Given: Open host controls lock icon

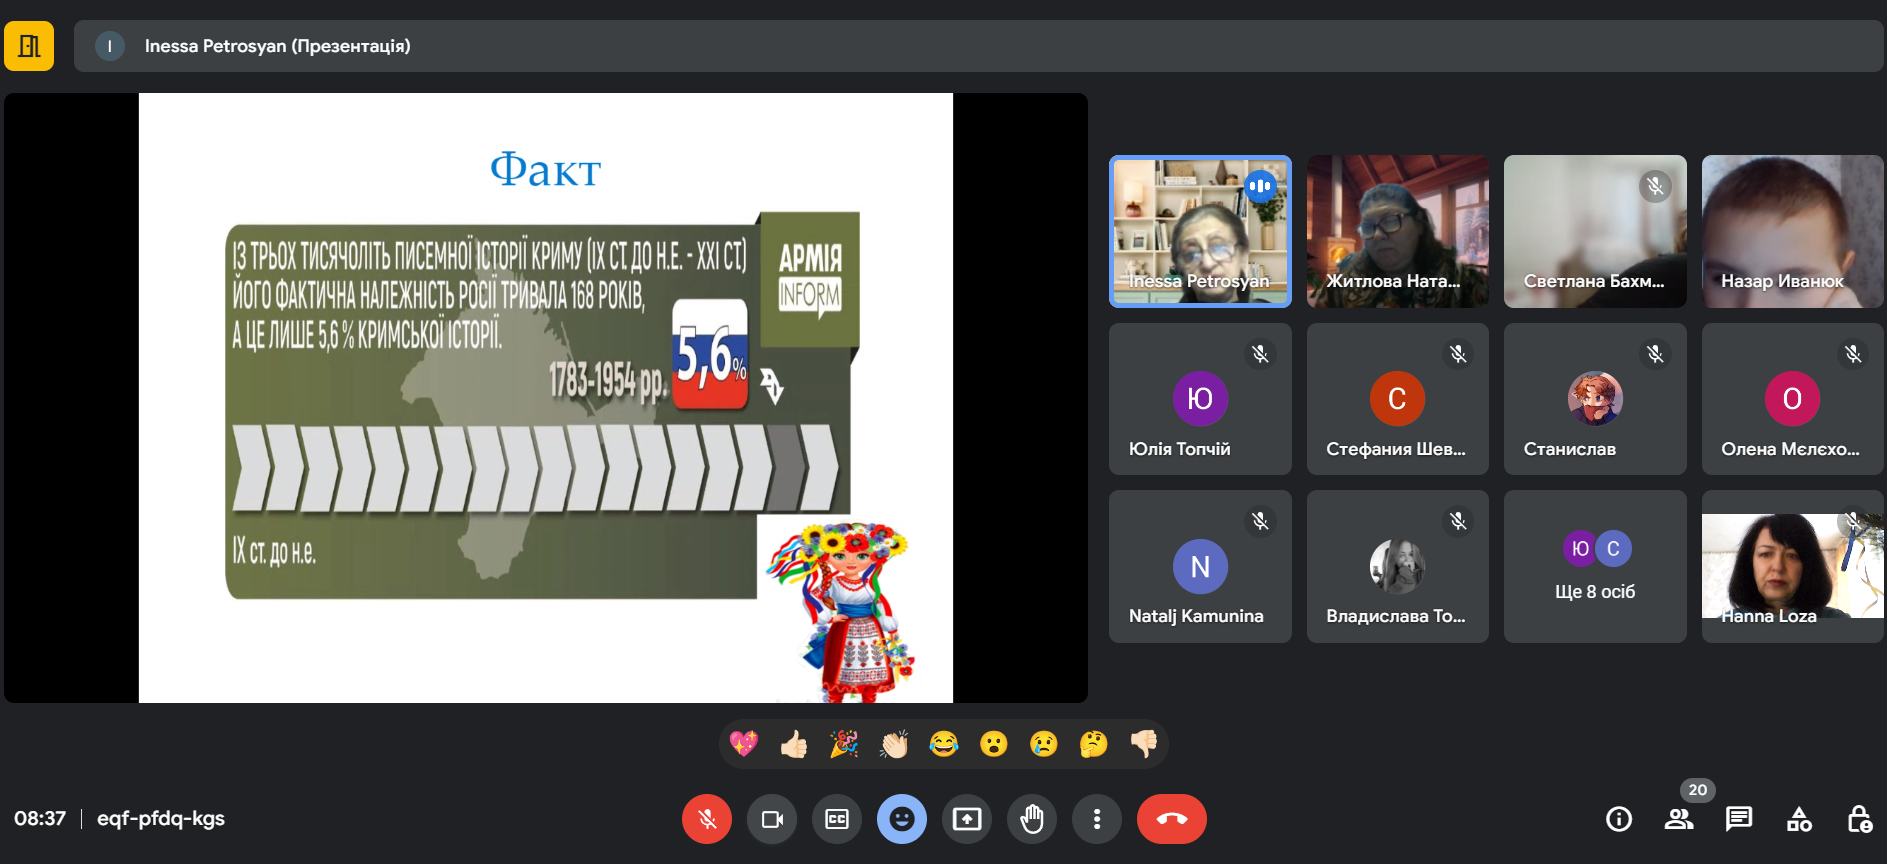Looking at the screenshot, I should pos(1859,819).
